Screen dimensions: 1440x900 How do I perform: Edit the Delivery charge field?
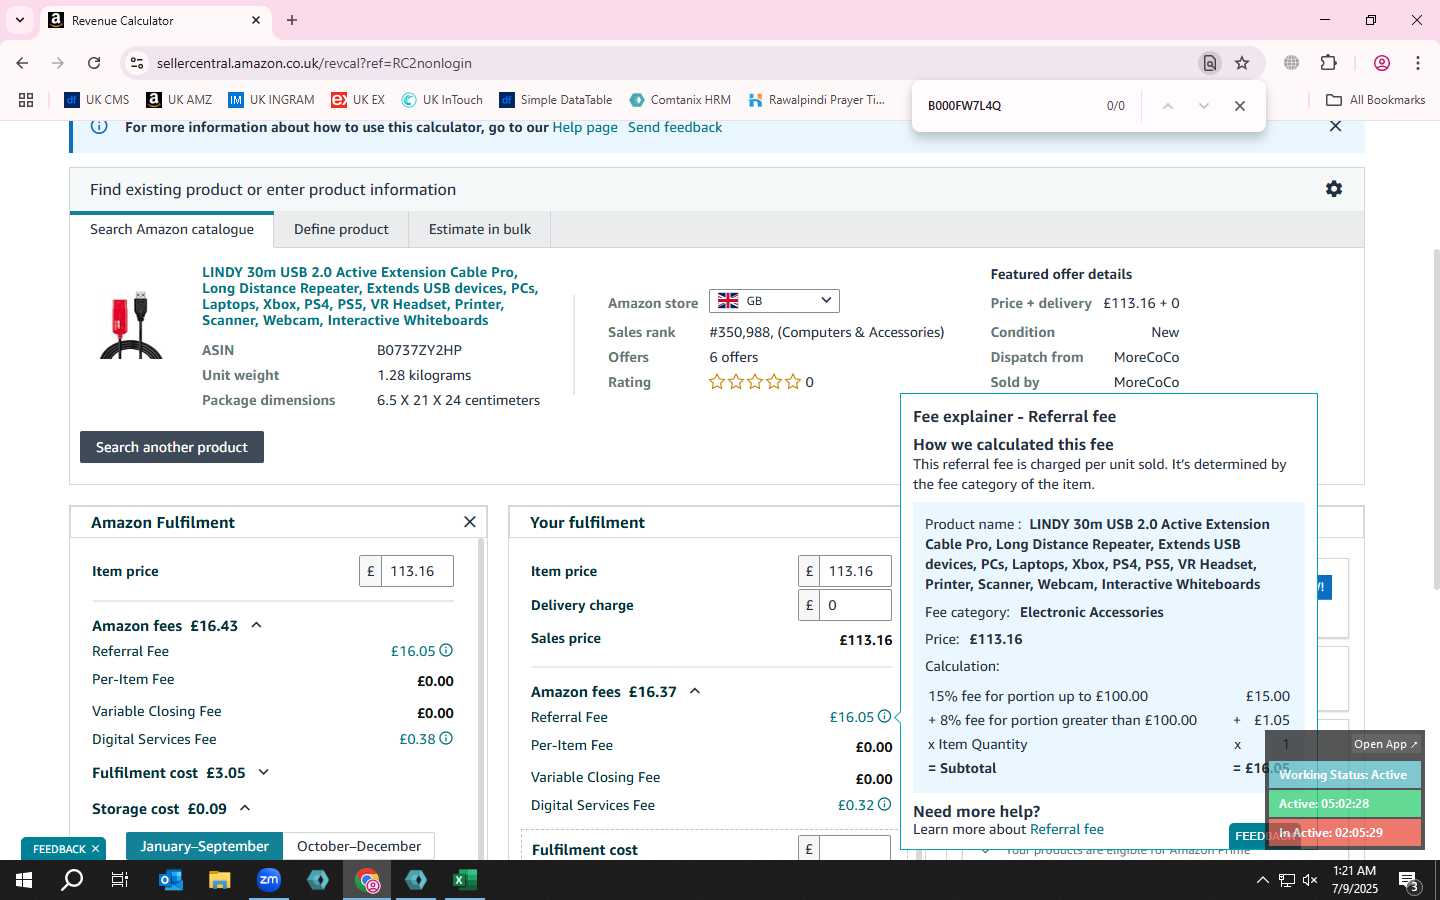point(855,605)
